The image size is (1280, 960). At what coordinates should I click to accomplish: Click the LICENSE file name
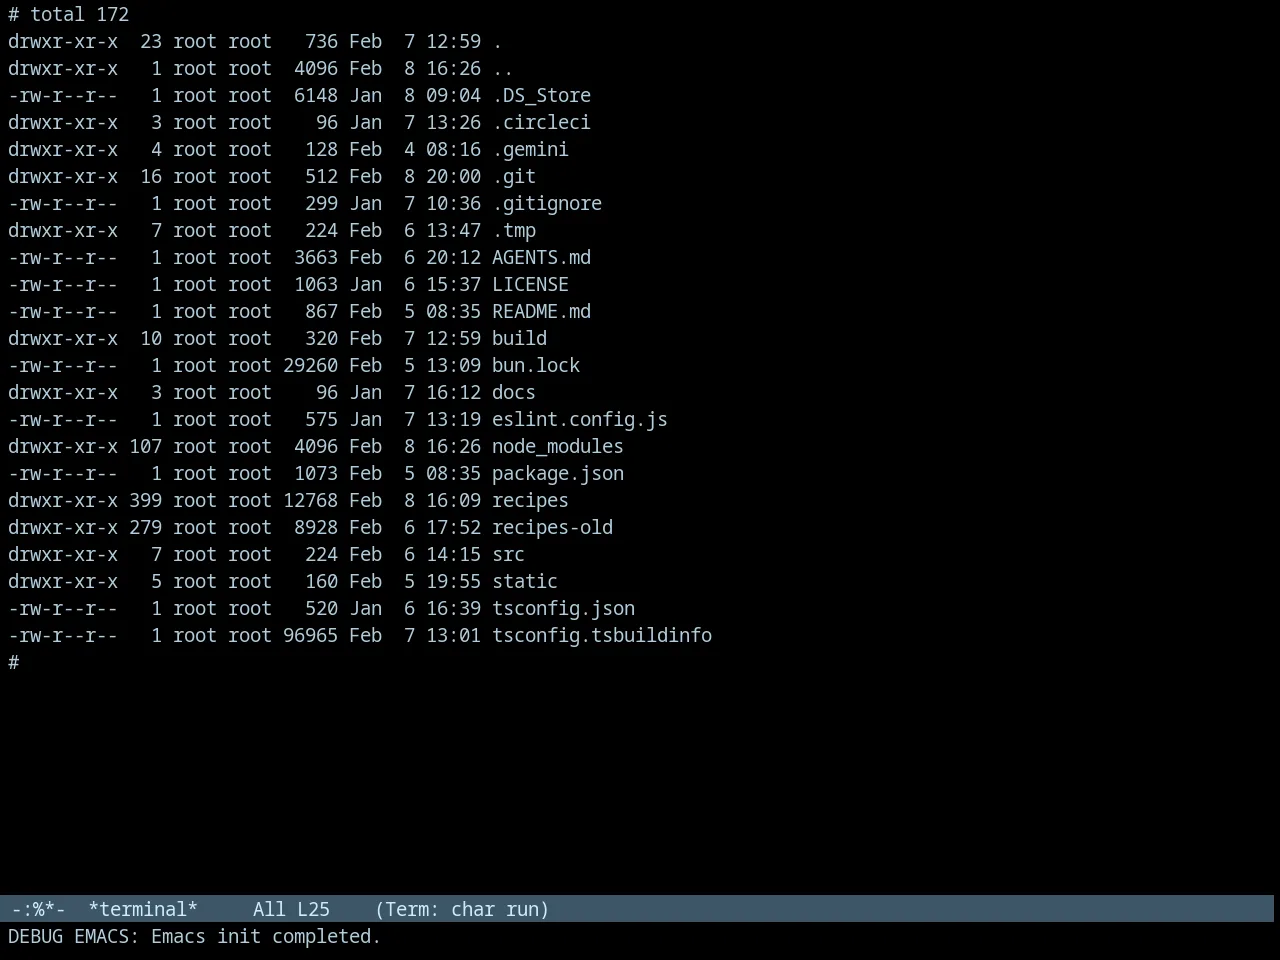click(530, 285)
